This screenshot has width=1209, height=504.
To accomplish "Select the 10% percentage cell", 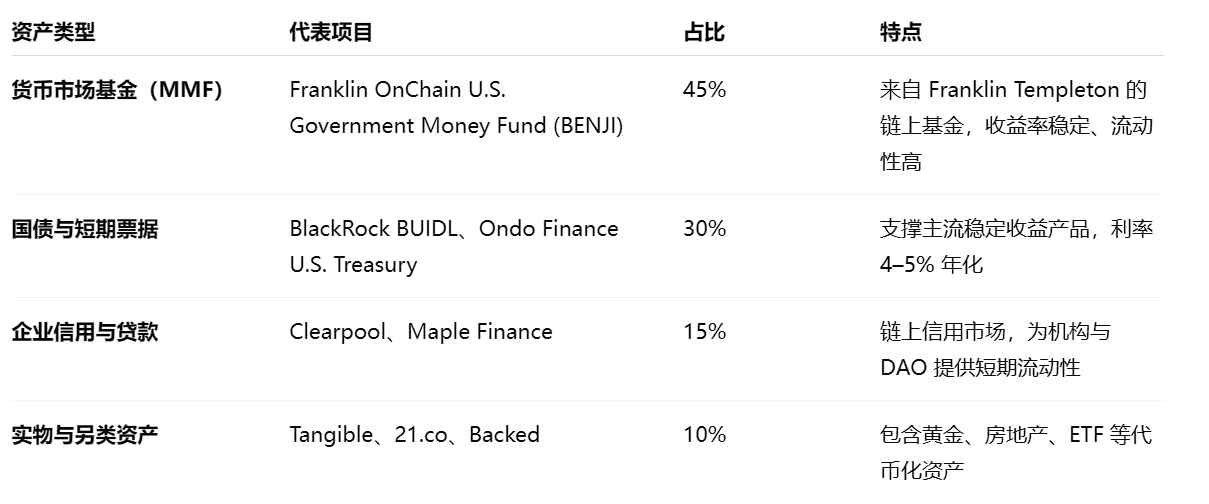I will (704, 435).
